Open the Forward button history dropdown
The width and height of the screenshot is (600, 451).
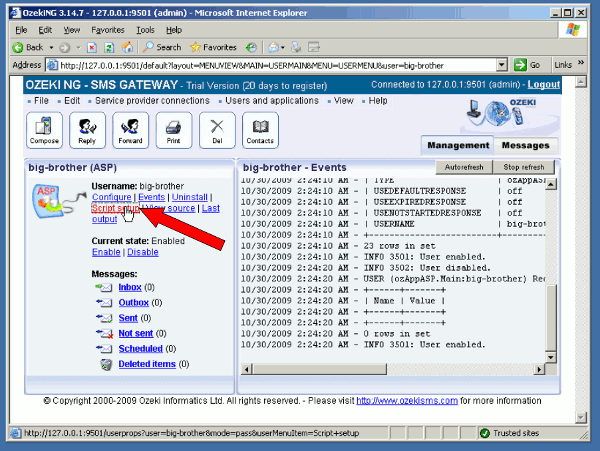tap(78, 48)
